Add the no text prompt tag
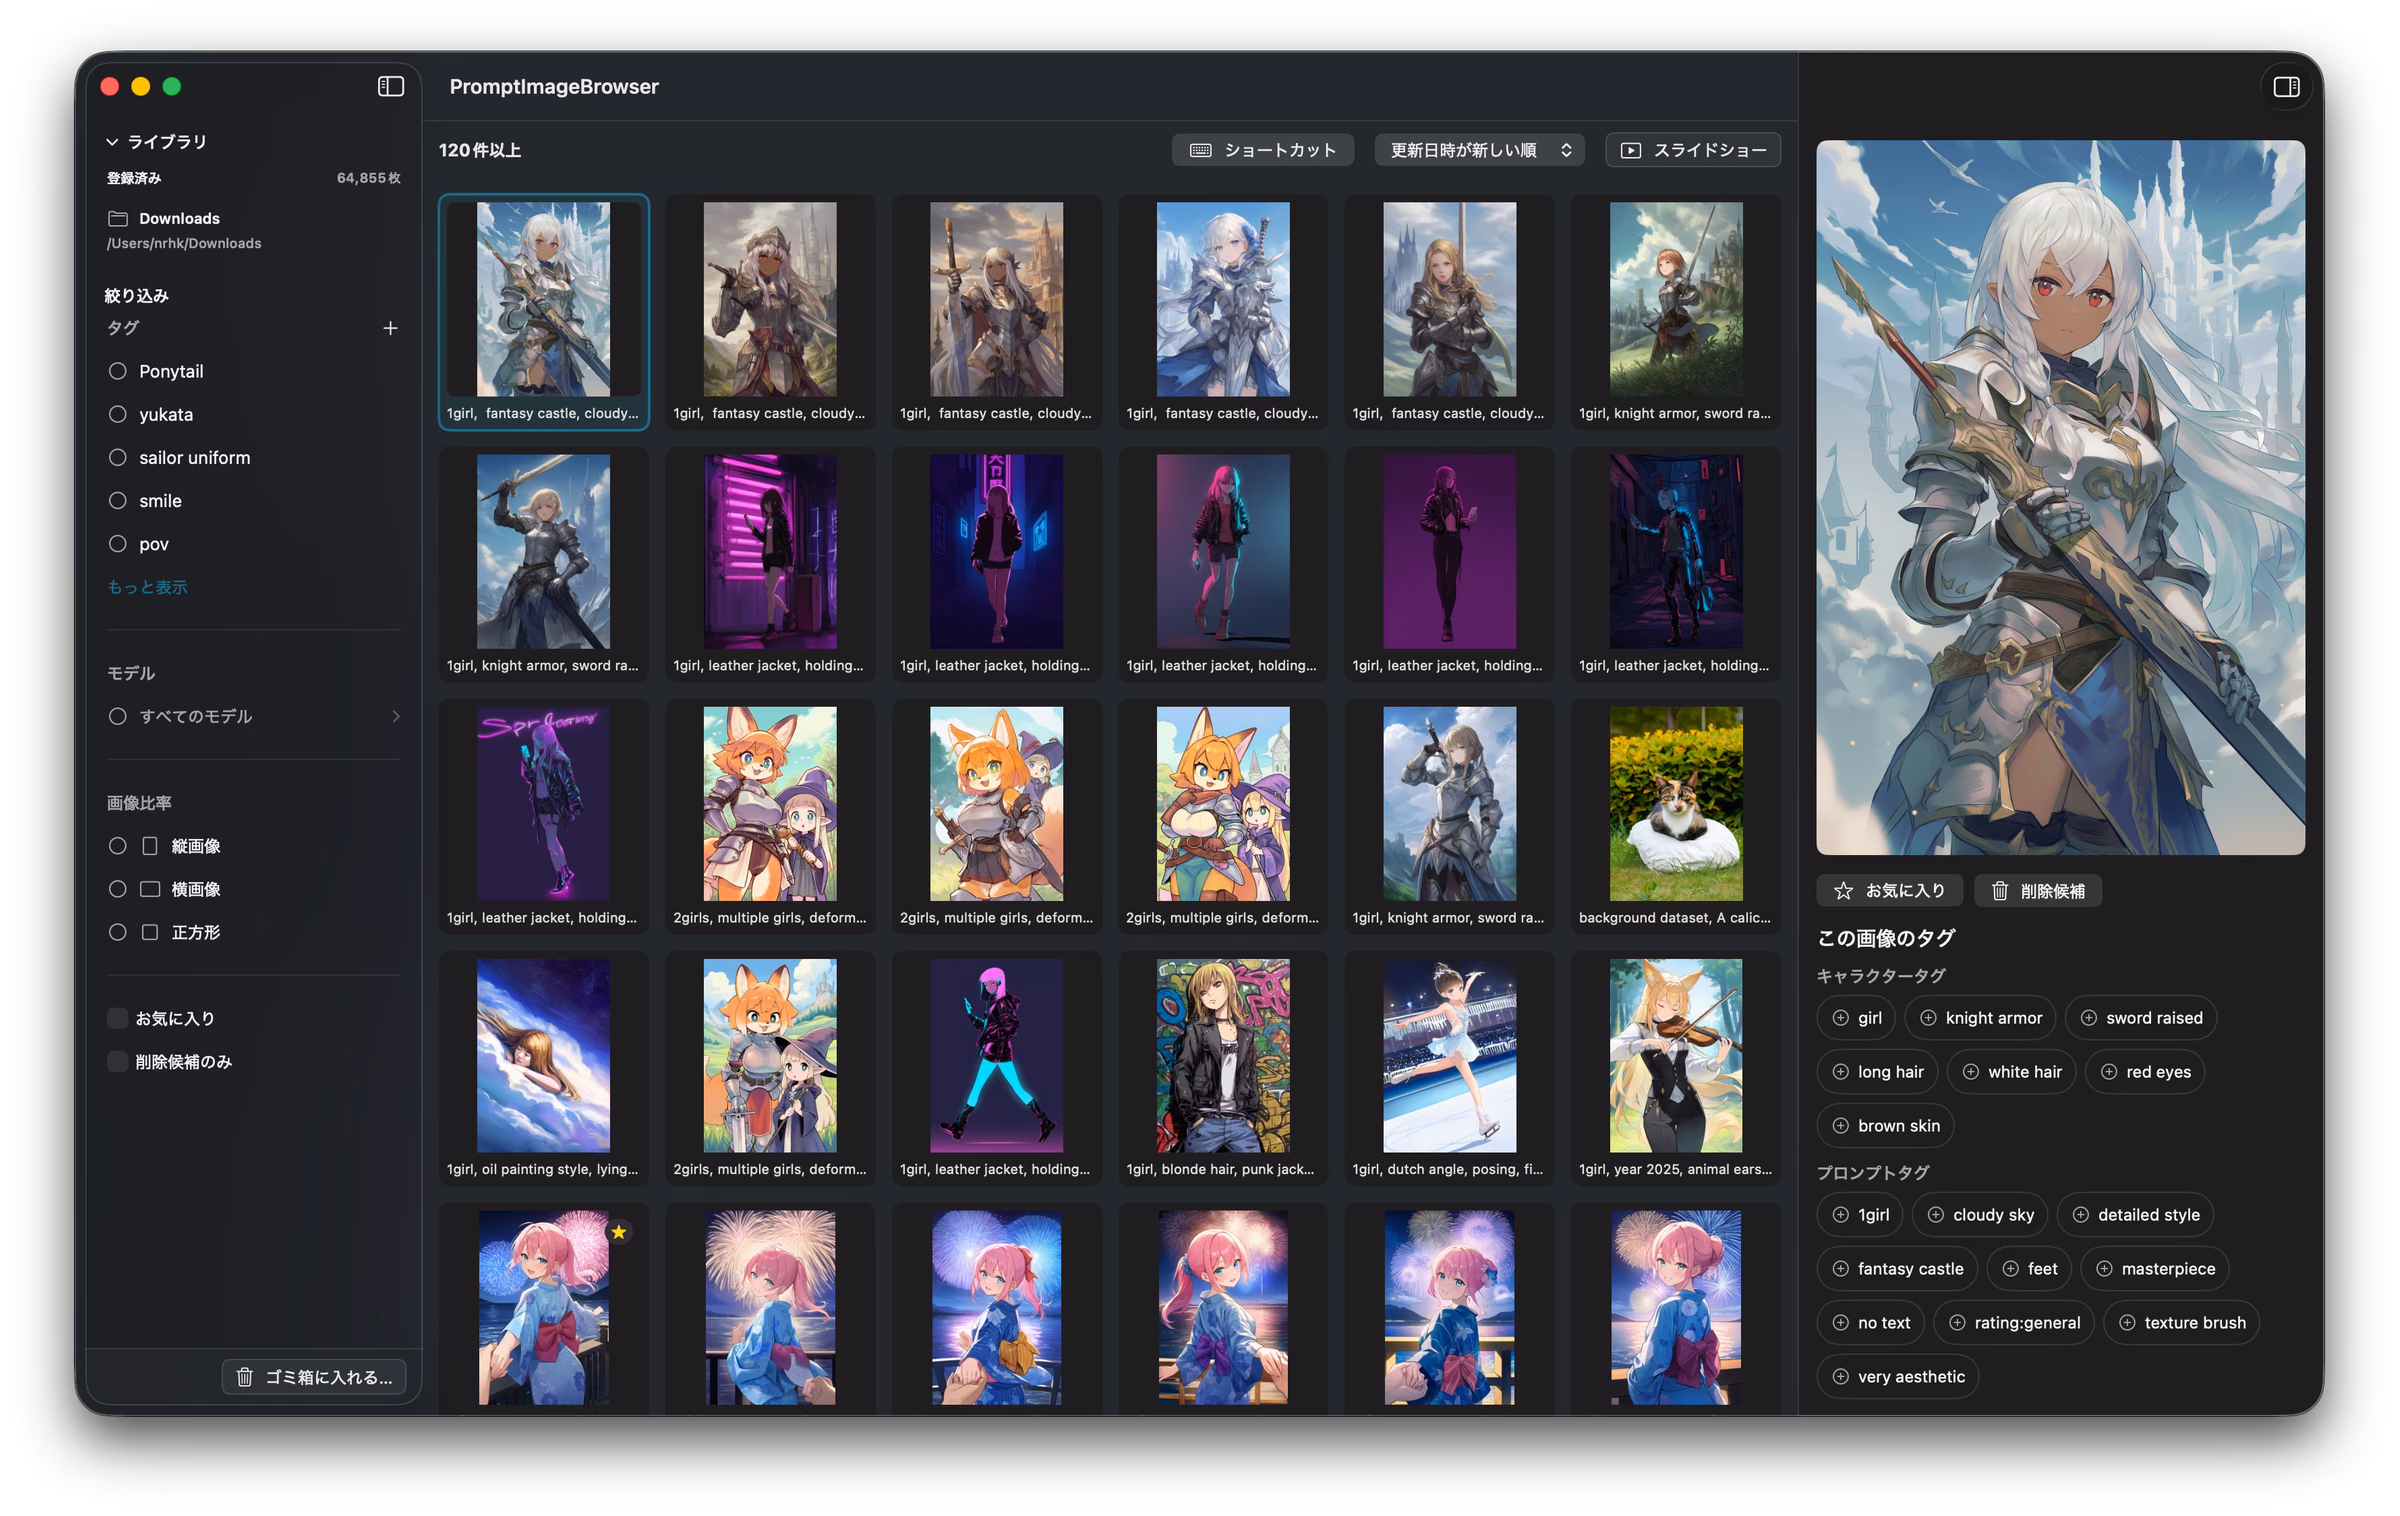The height and width of the screenshot is (1516, 2400). pyautogui.click(x=1871, y=1323)
